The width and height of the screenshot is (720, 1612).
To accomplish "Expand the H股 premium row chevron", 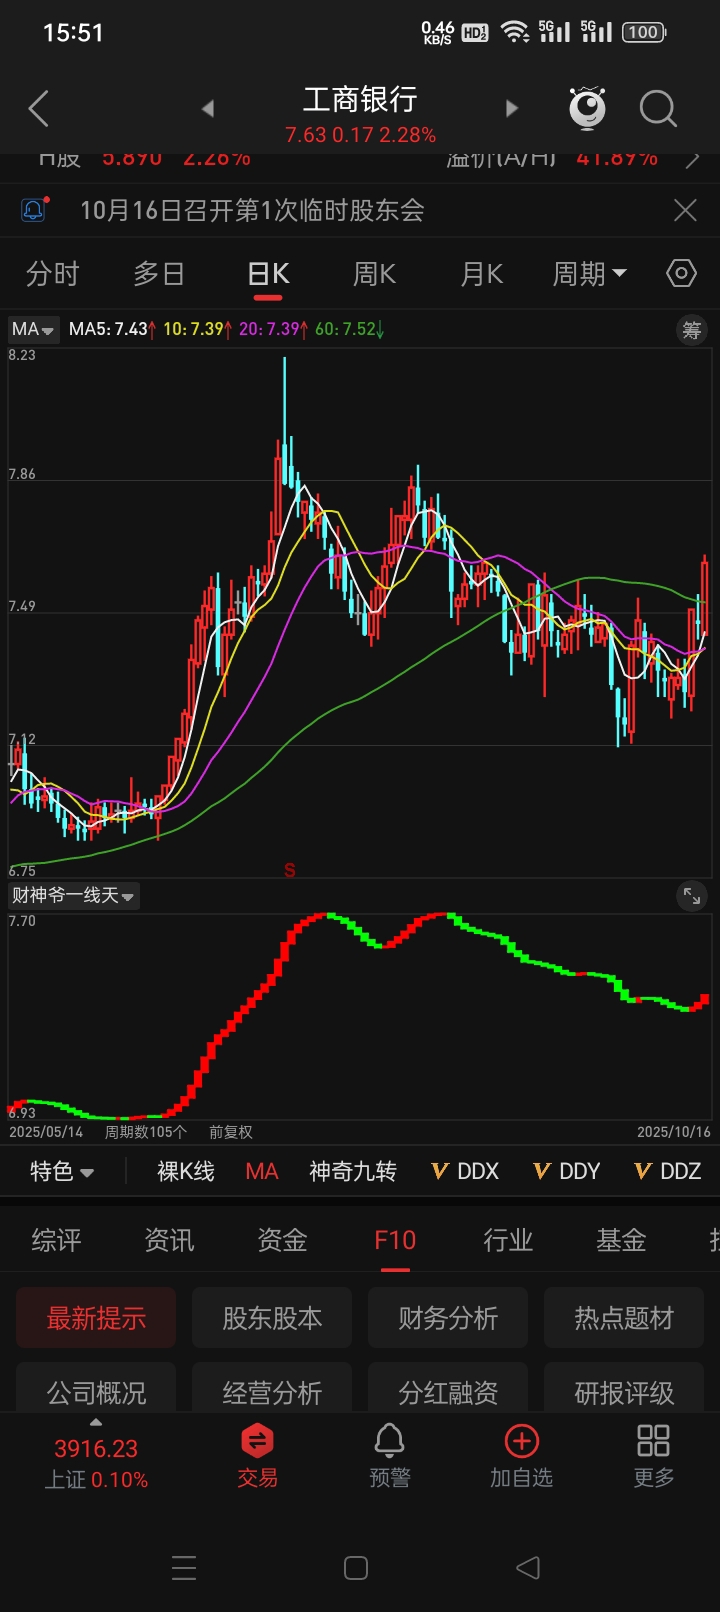I will click(692, 159).
